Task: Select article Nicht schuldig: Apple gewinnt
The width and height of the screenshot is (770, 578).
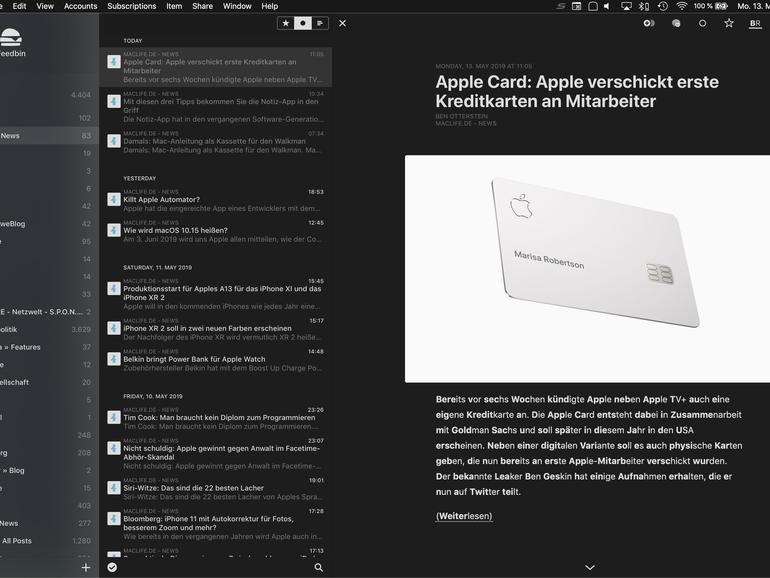Action: (x=216, y=453)
